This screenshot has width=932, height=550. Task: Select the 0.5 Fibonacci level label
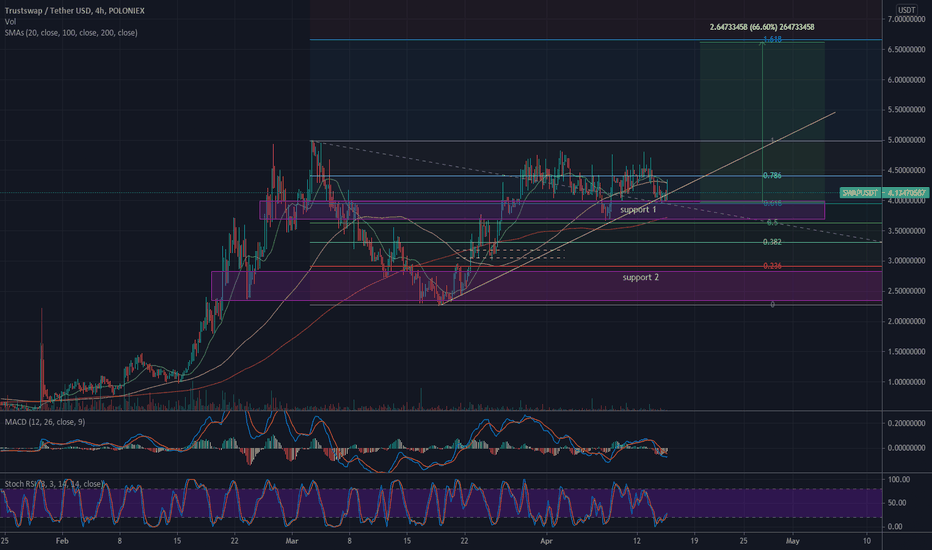pos(772,222)
